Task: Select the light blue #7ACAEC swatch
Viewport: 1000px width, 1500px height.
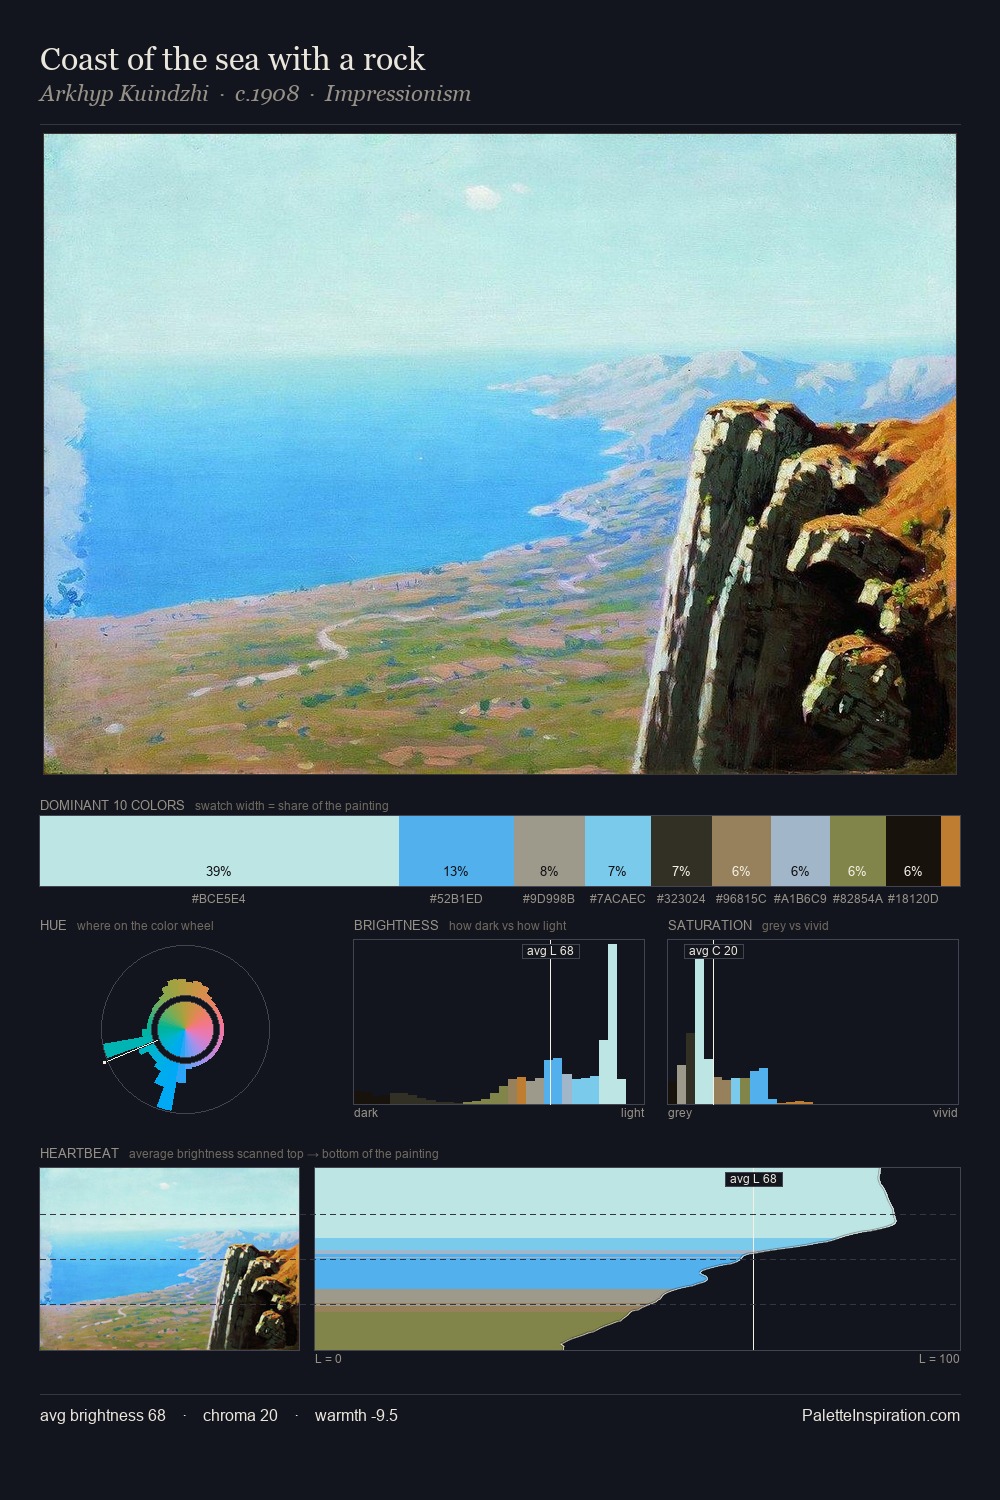Action: point(618,851)
